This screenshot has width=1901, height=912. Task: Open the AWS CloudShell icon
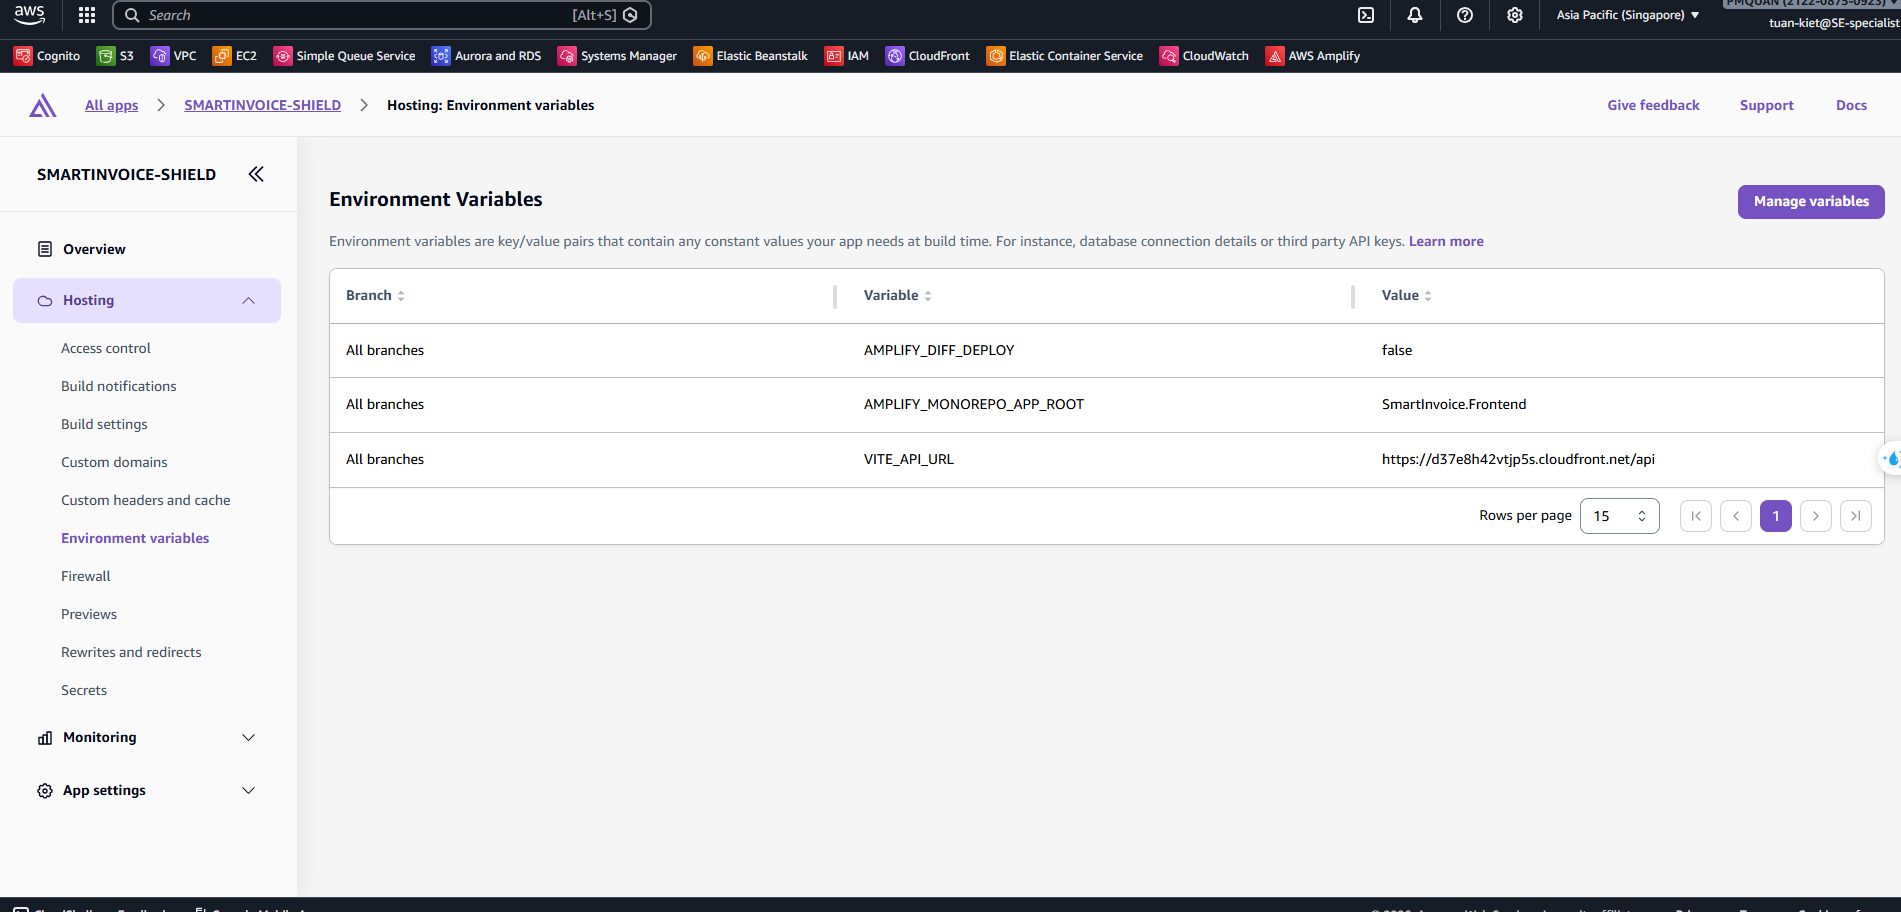pos(1366,15)
